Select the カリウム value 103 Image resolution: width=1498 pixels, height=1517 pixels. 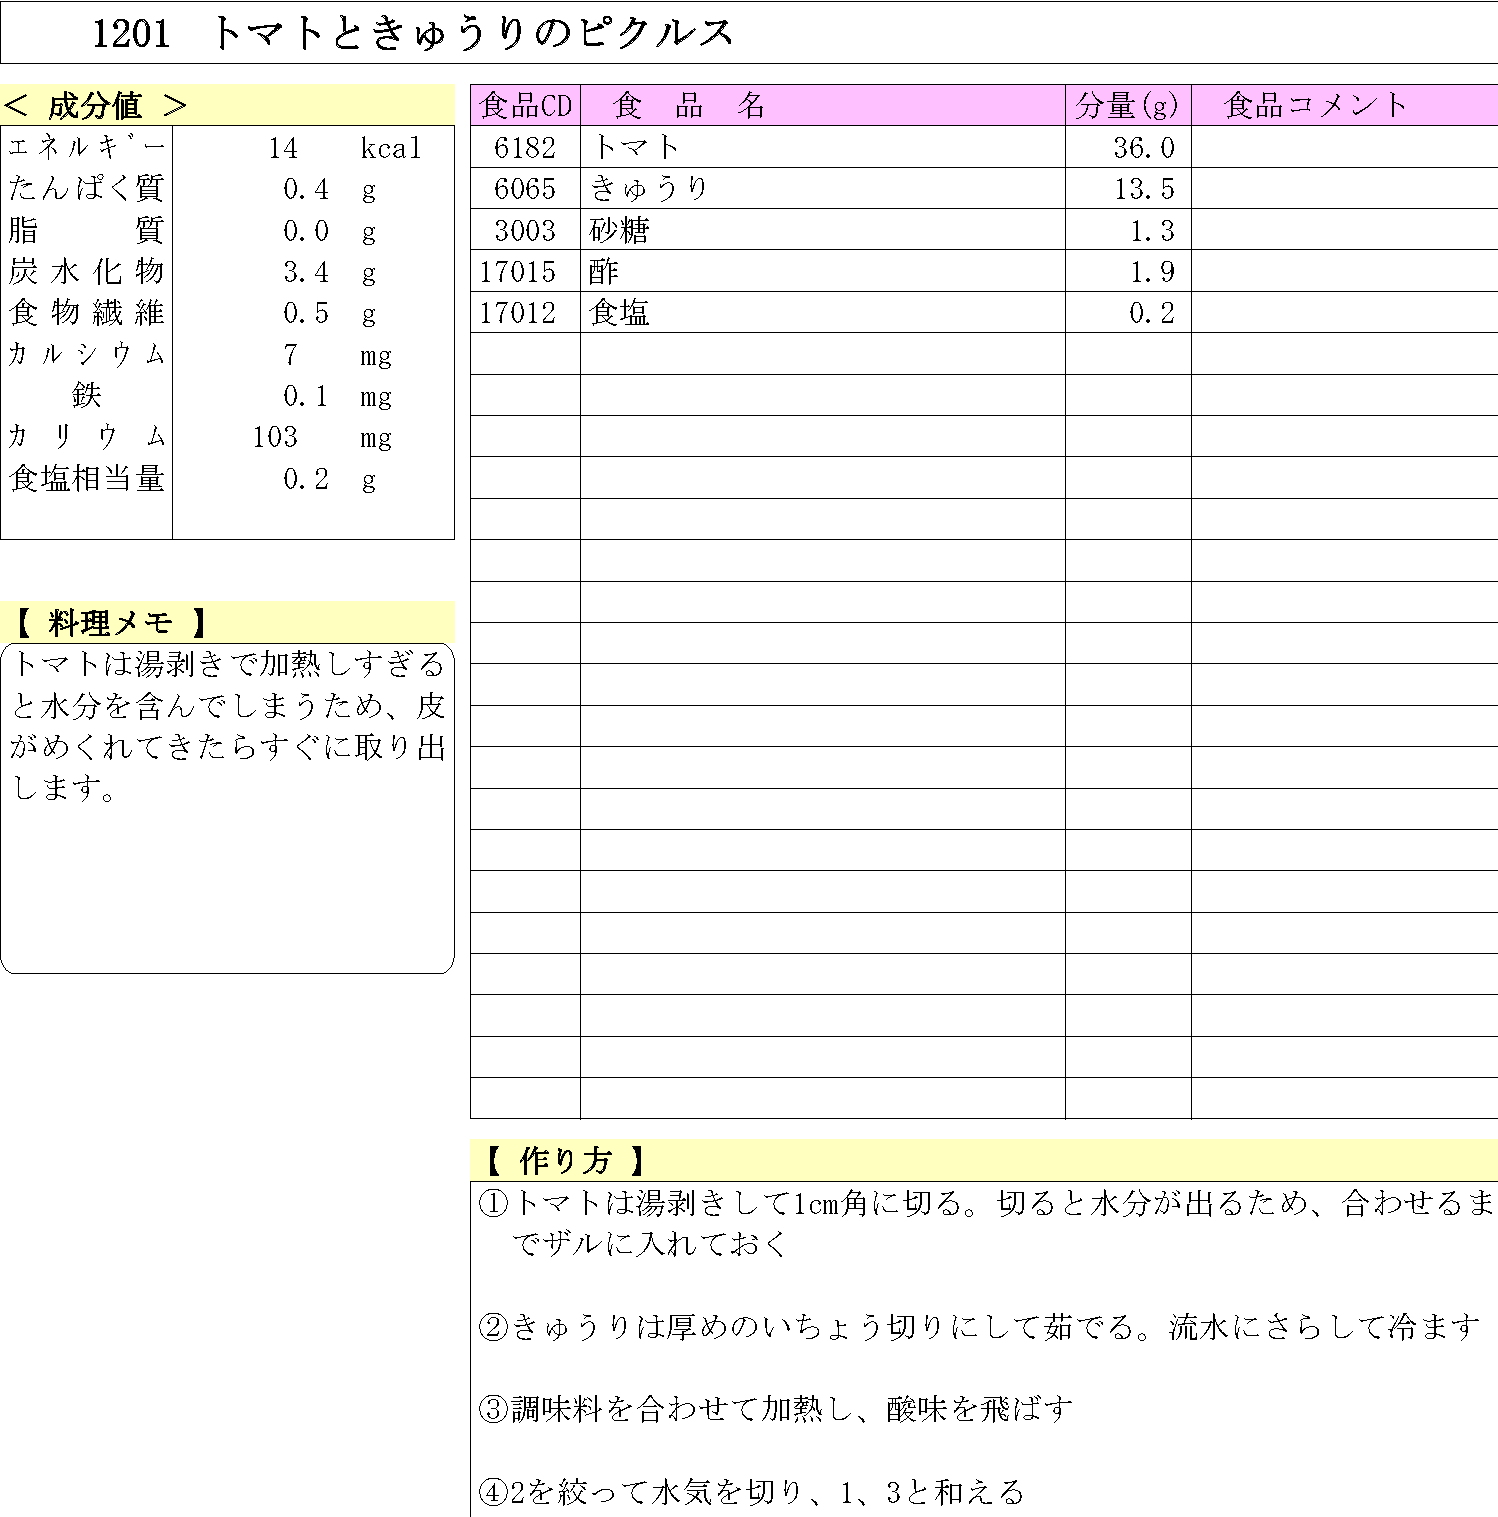coord(275,437)
